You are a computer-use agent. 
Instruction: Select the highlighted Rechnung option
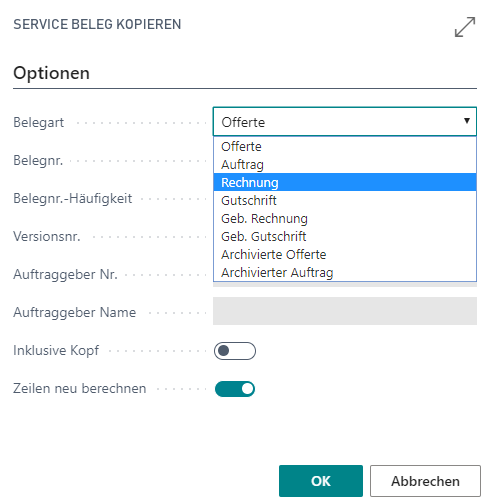pos(345,182)
